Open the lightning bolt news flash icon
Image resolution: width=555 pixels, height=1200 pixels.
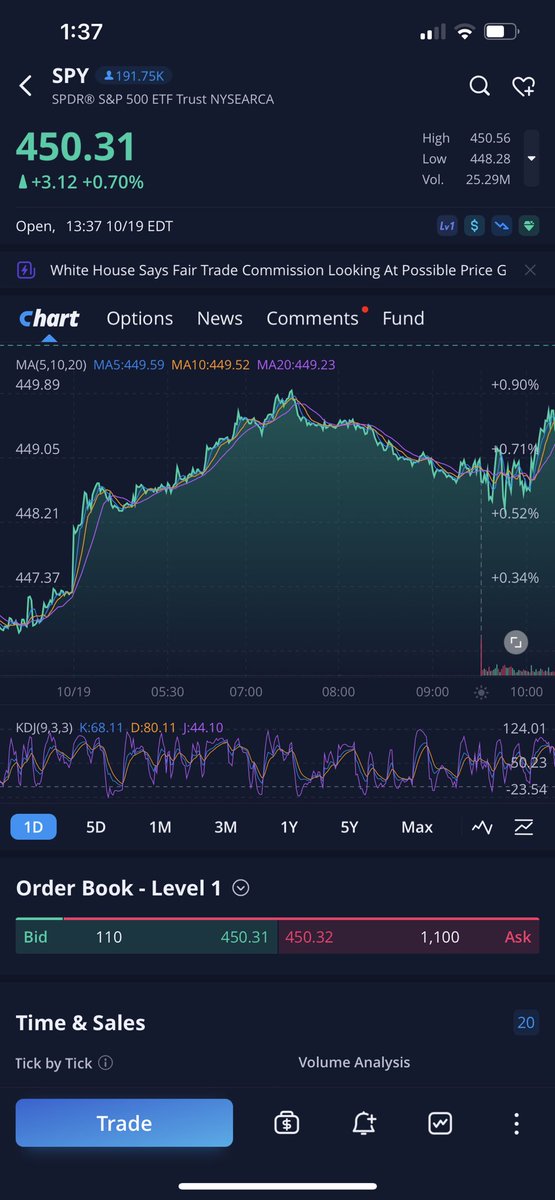(x=27, y=270)
